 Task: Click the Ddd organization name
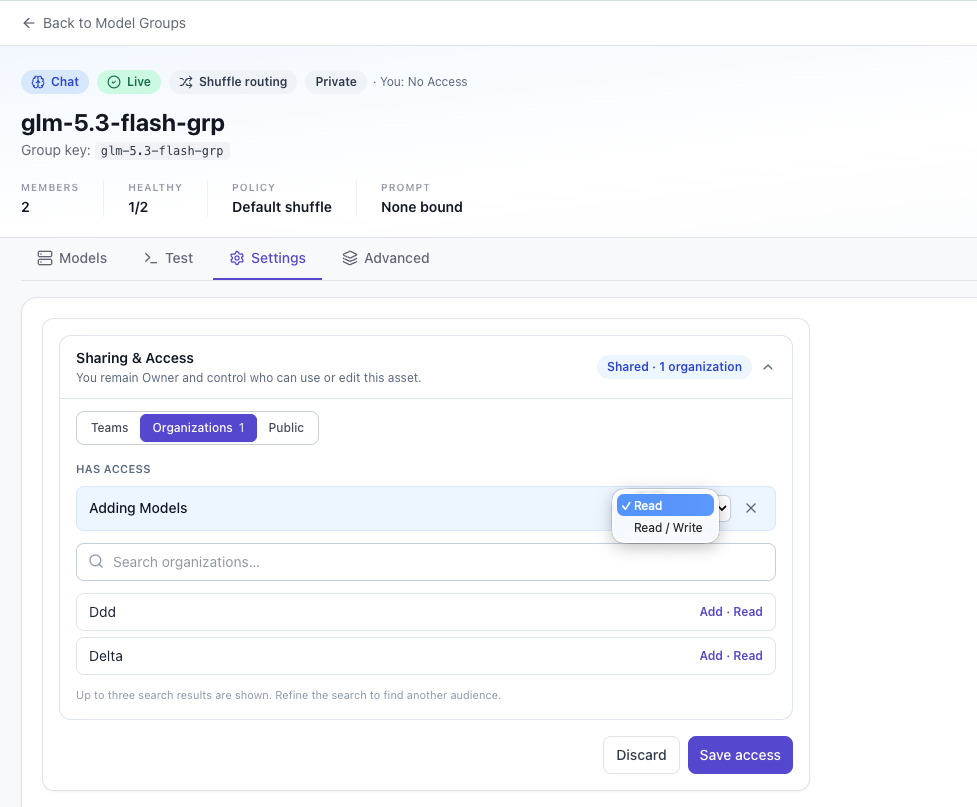click(102, 612)
